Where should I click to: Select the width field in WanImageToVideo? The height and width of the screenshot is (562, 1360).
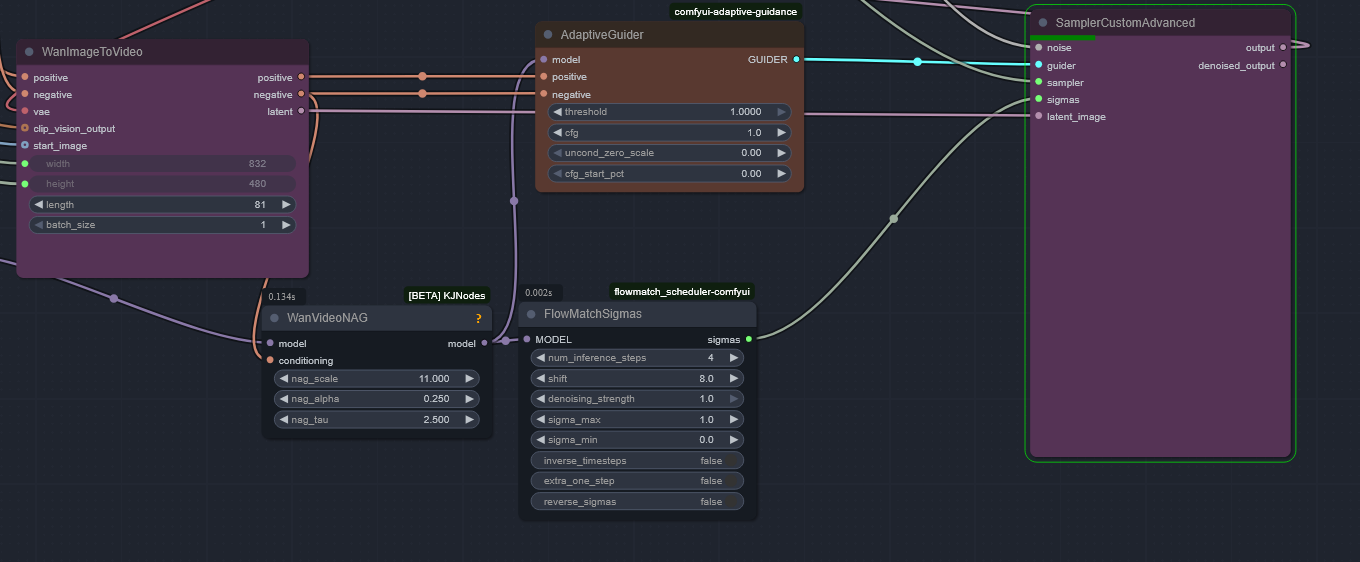[163, 163]
